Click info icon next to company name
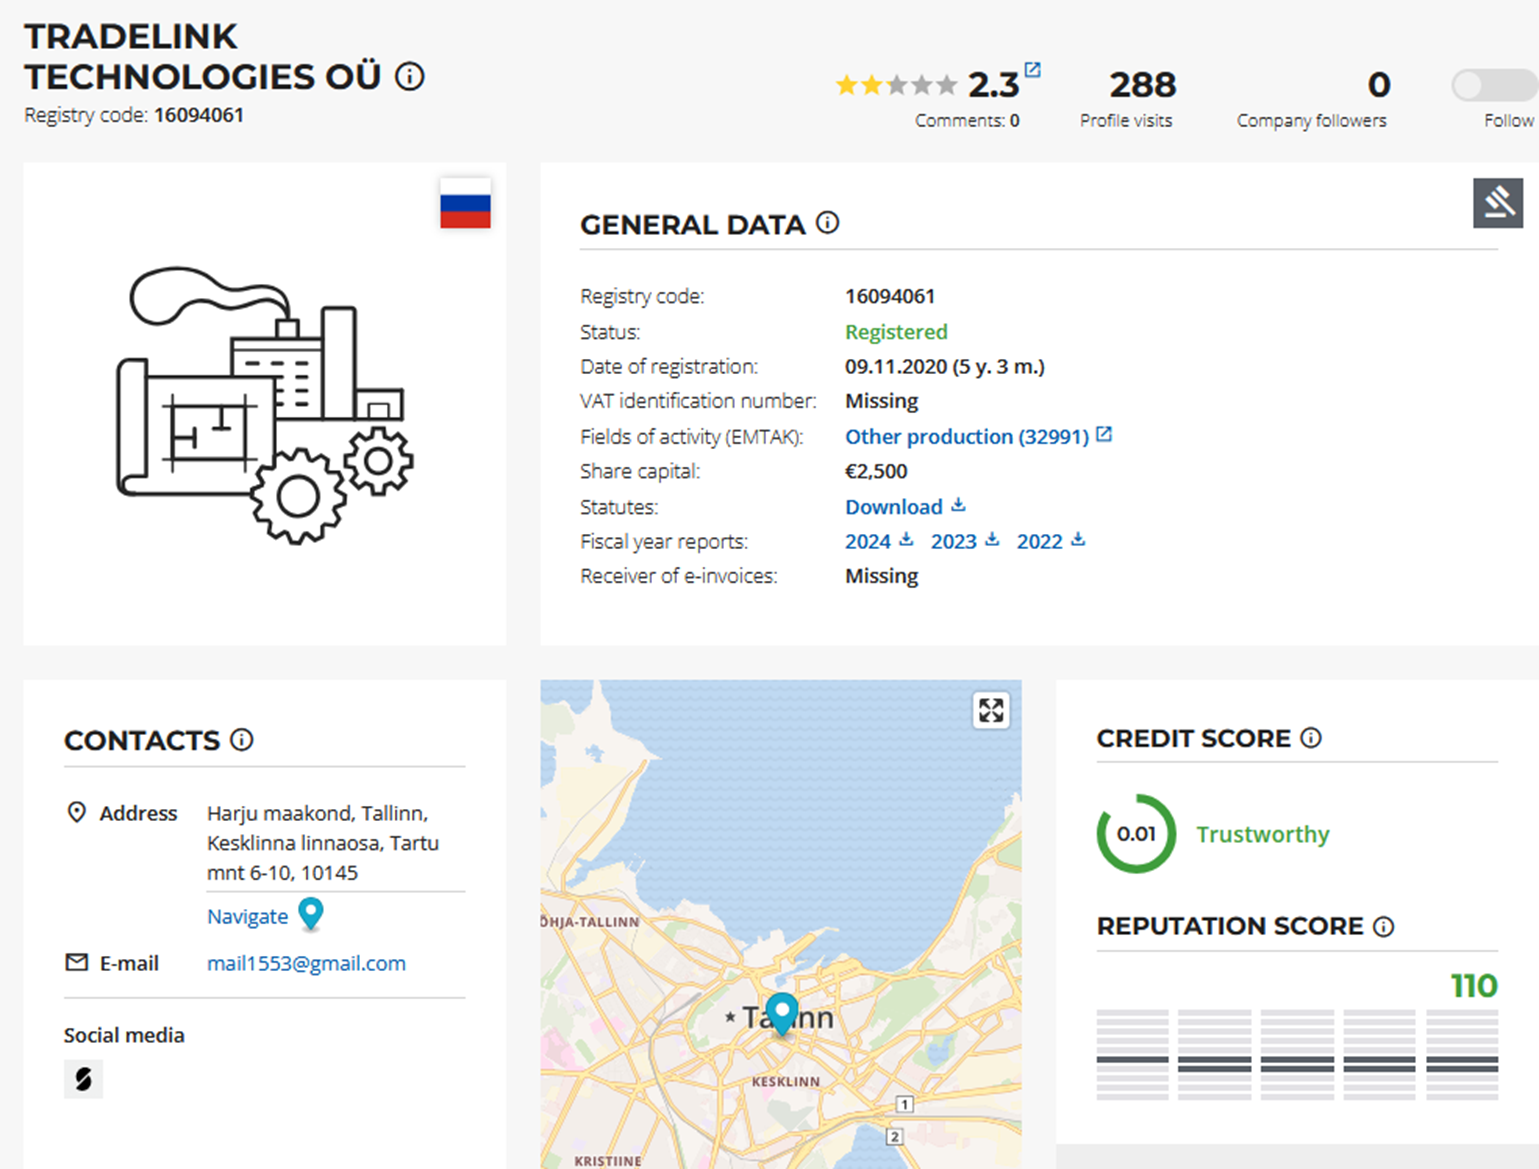This screenshot has height=1169, width=1539. click(410, 76)
